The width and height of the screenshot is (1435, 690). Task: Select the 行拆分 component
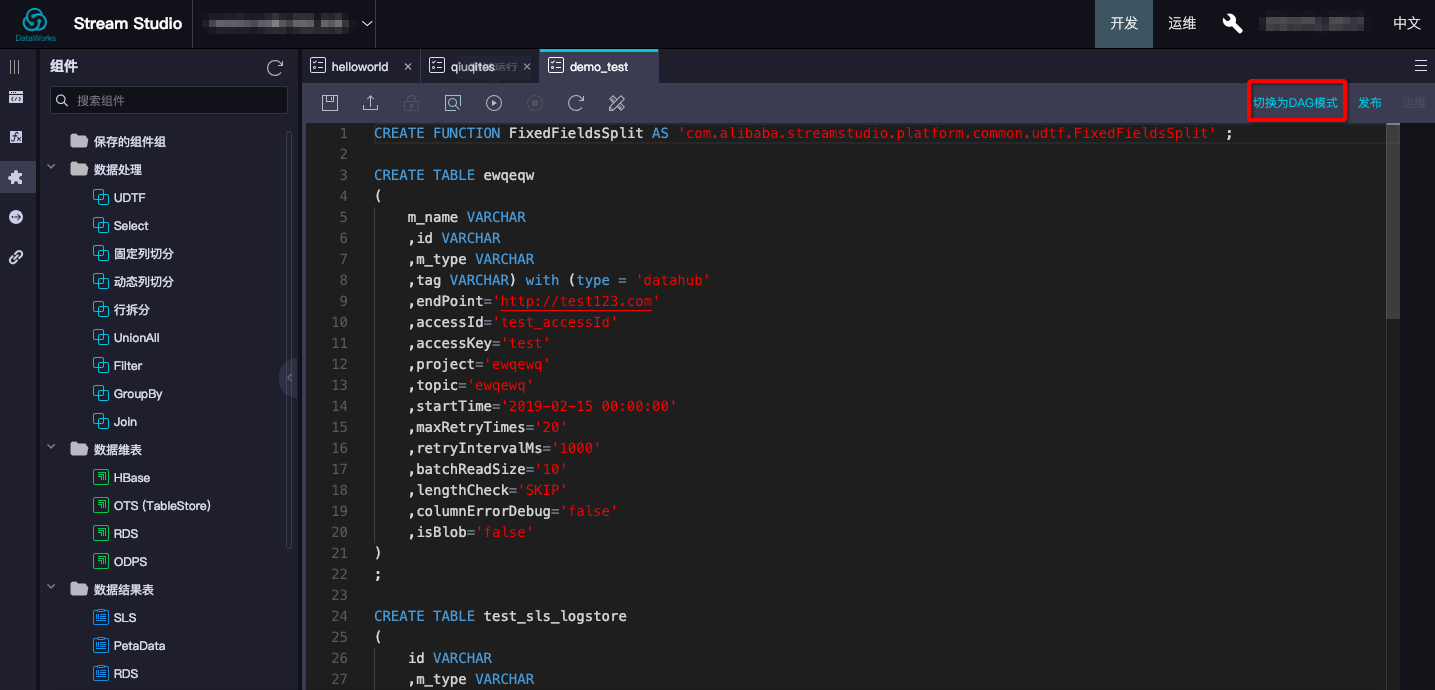coord(121,310)
